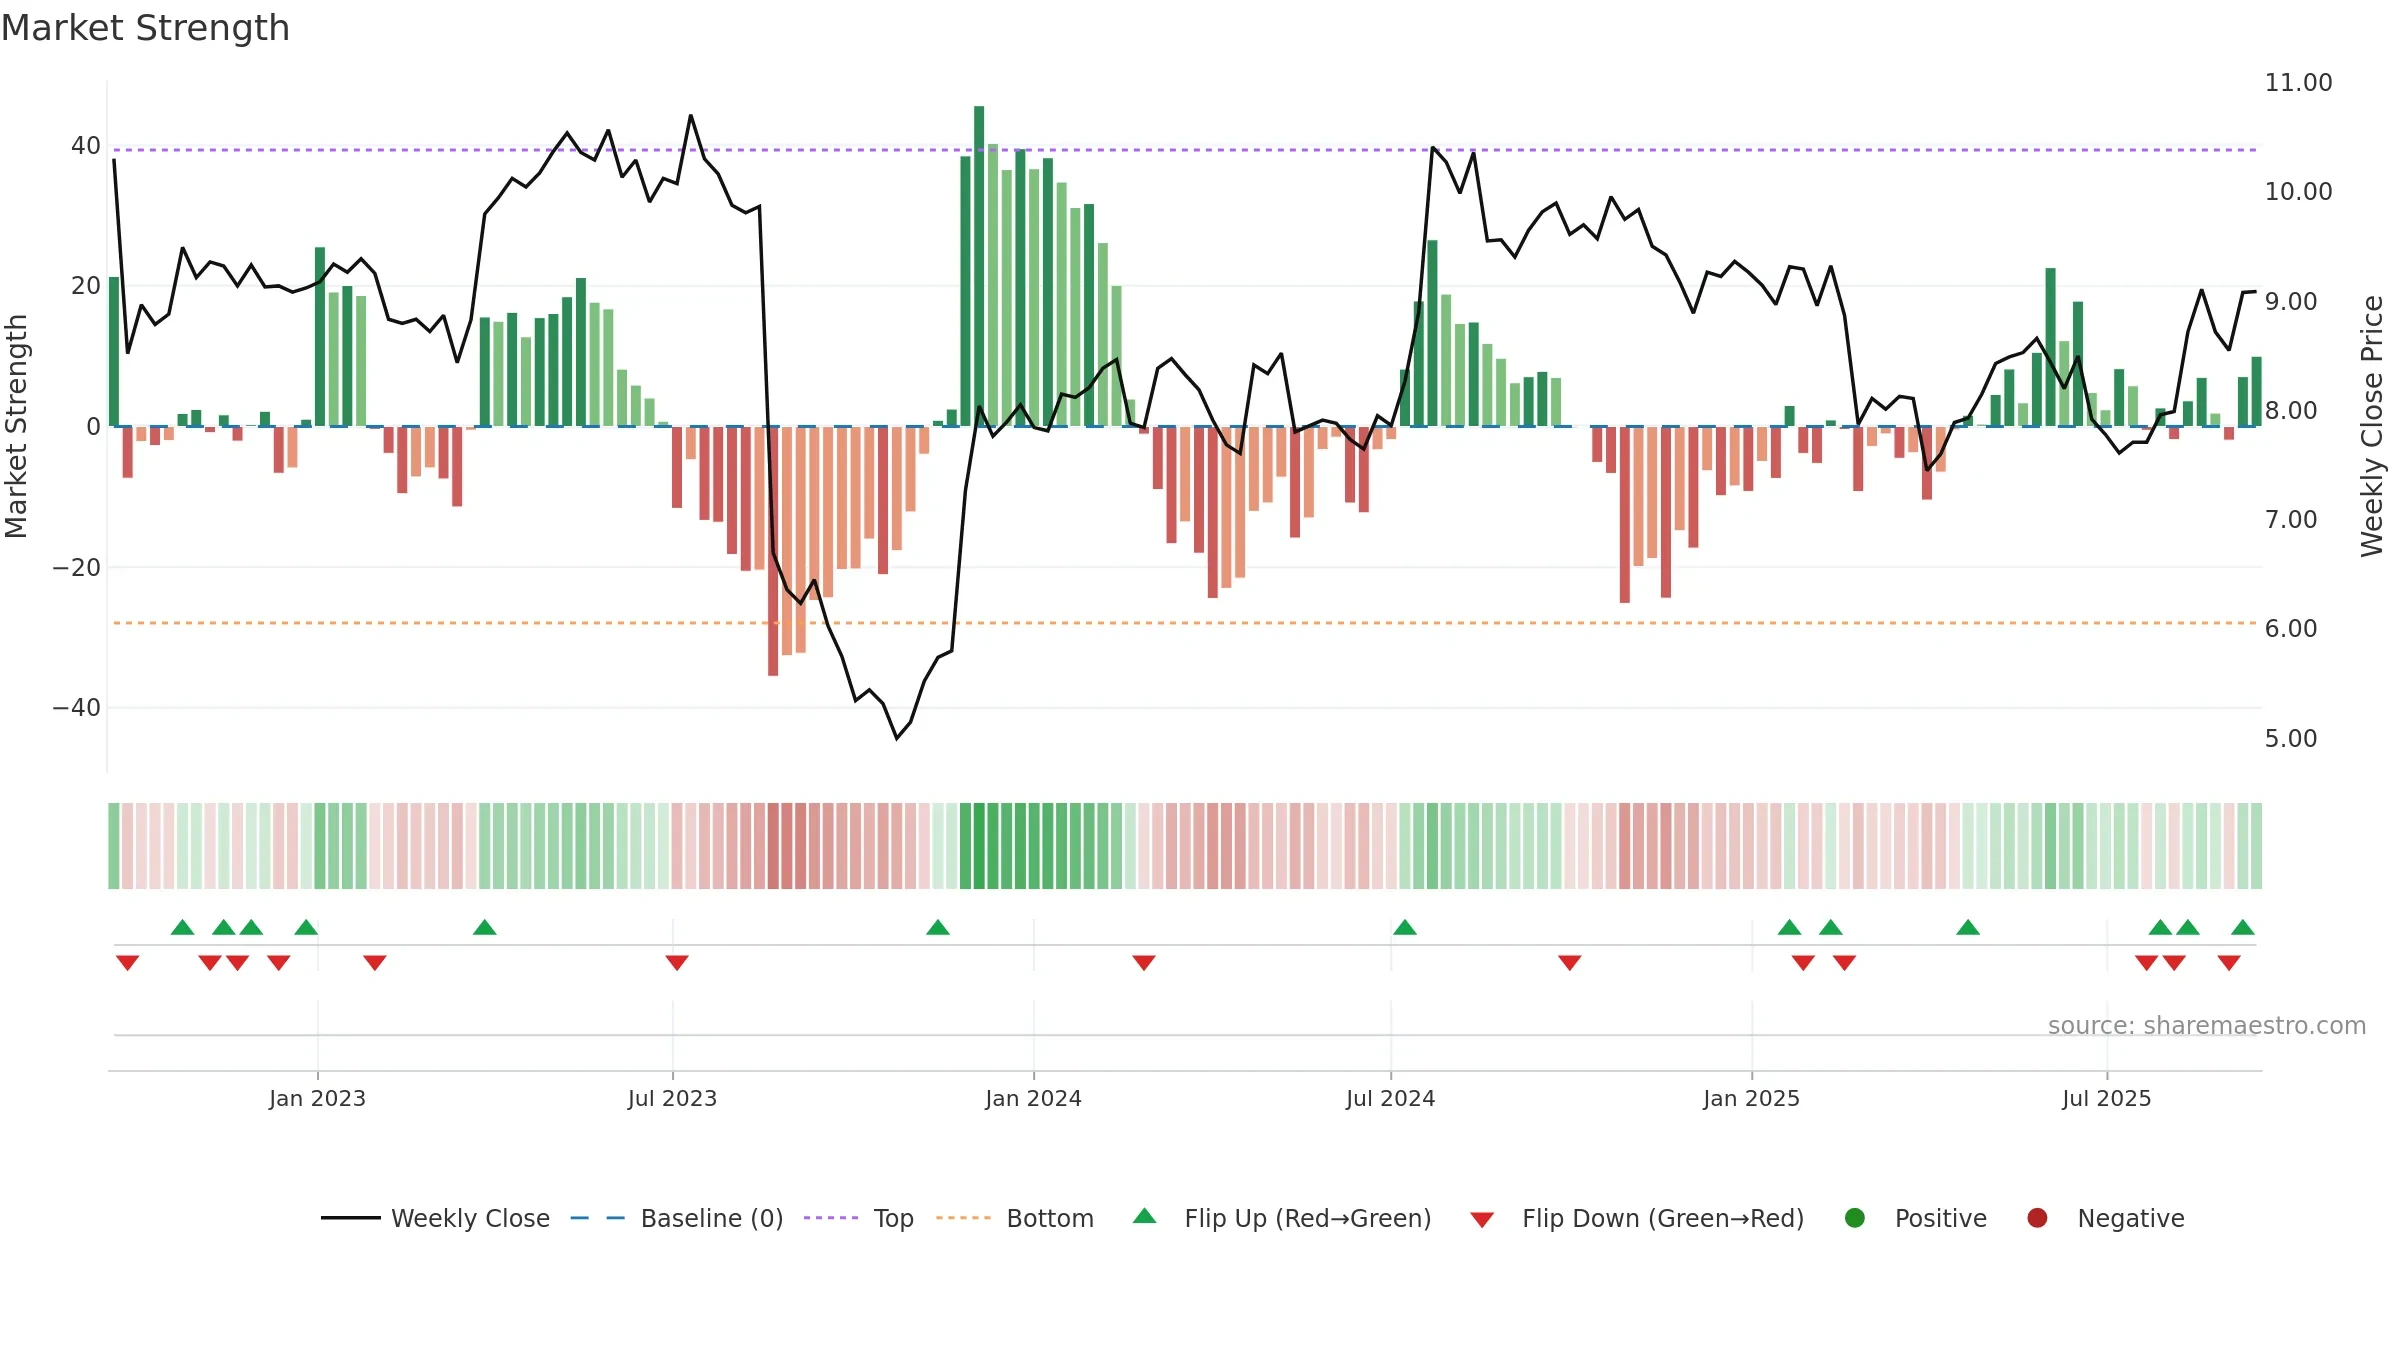Viewport: 2400px width, 1350px height.
Task: Click the blue dashed Baseline sample in the legend
Action: click(598, 1218)
